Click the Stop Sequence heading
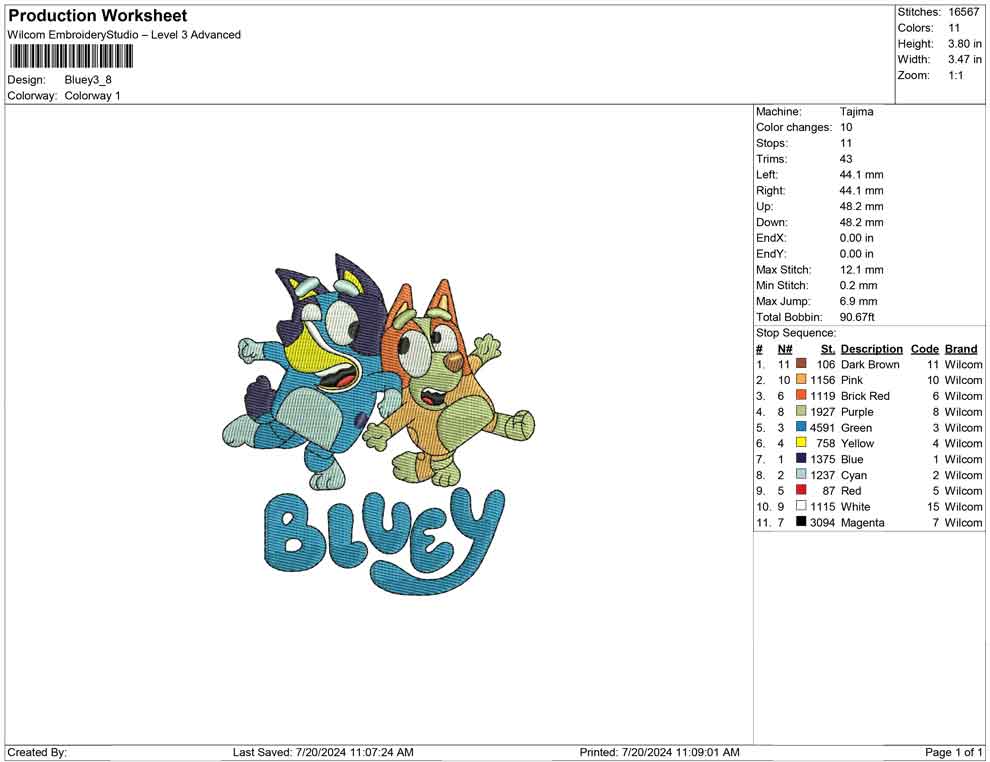The width and height of the screenshot is (990, 762). tap(796, 333)
